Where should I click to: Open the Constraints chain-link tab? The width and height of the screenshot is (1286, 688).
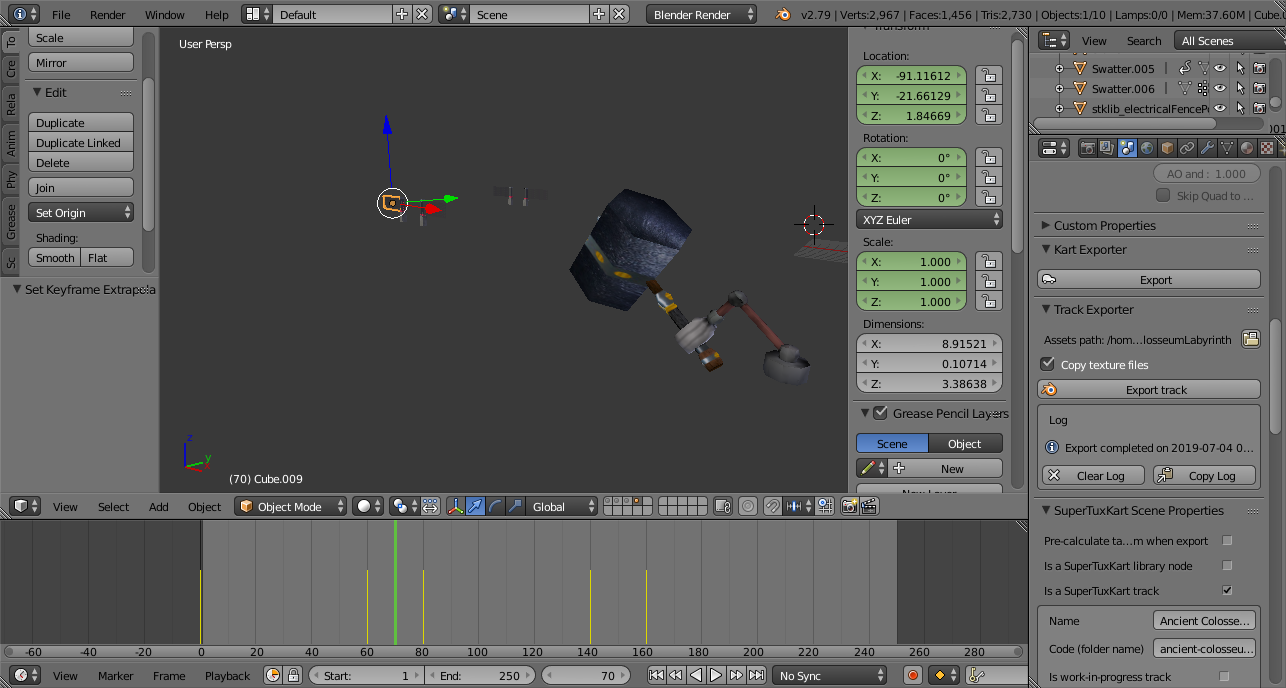coord(1187,148)
